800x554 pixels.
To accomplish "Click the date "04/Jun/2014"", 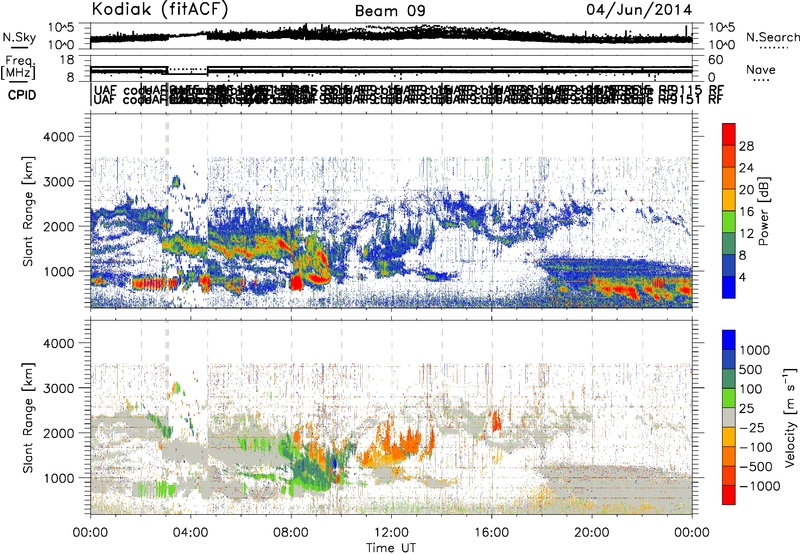I will (x=639, y=10).
